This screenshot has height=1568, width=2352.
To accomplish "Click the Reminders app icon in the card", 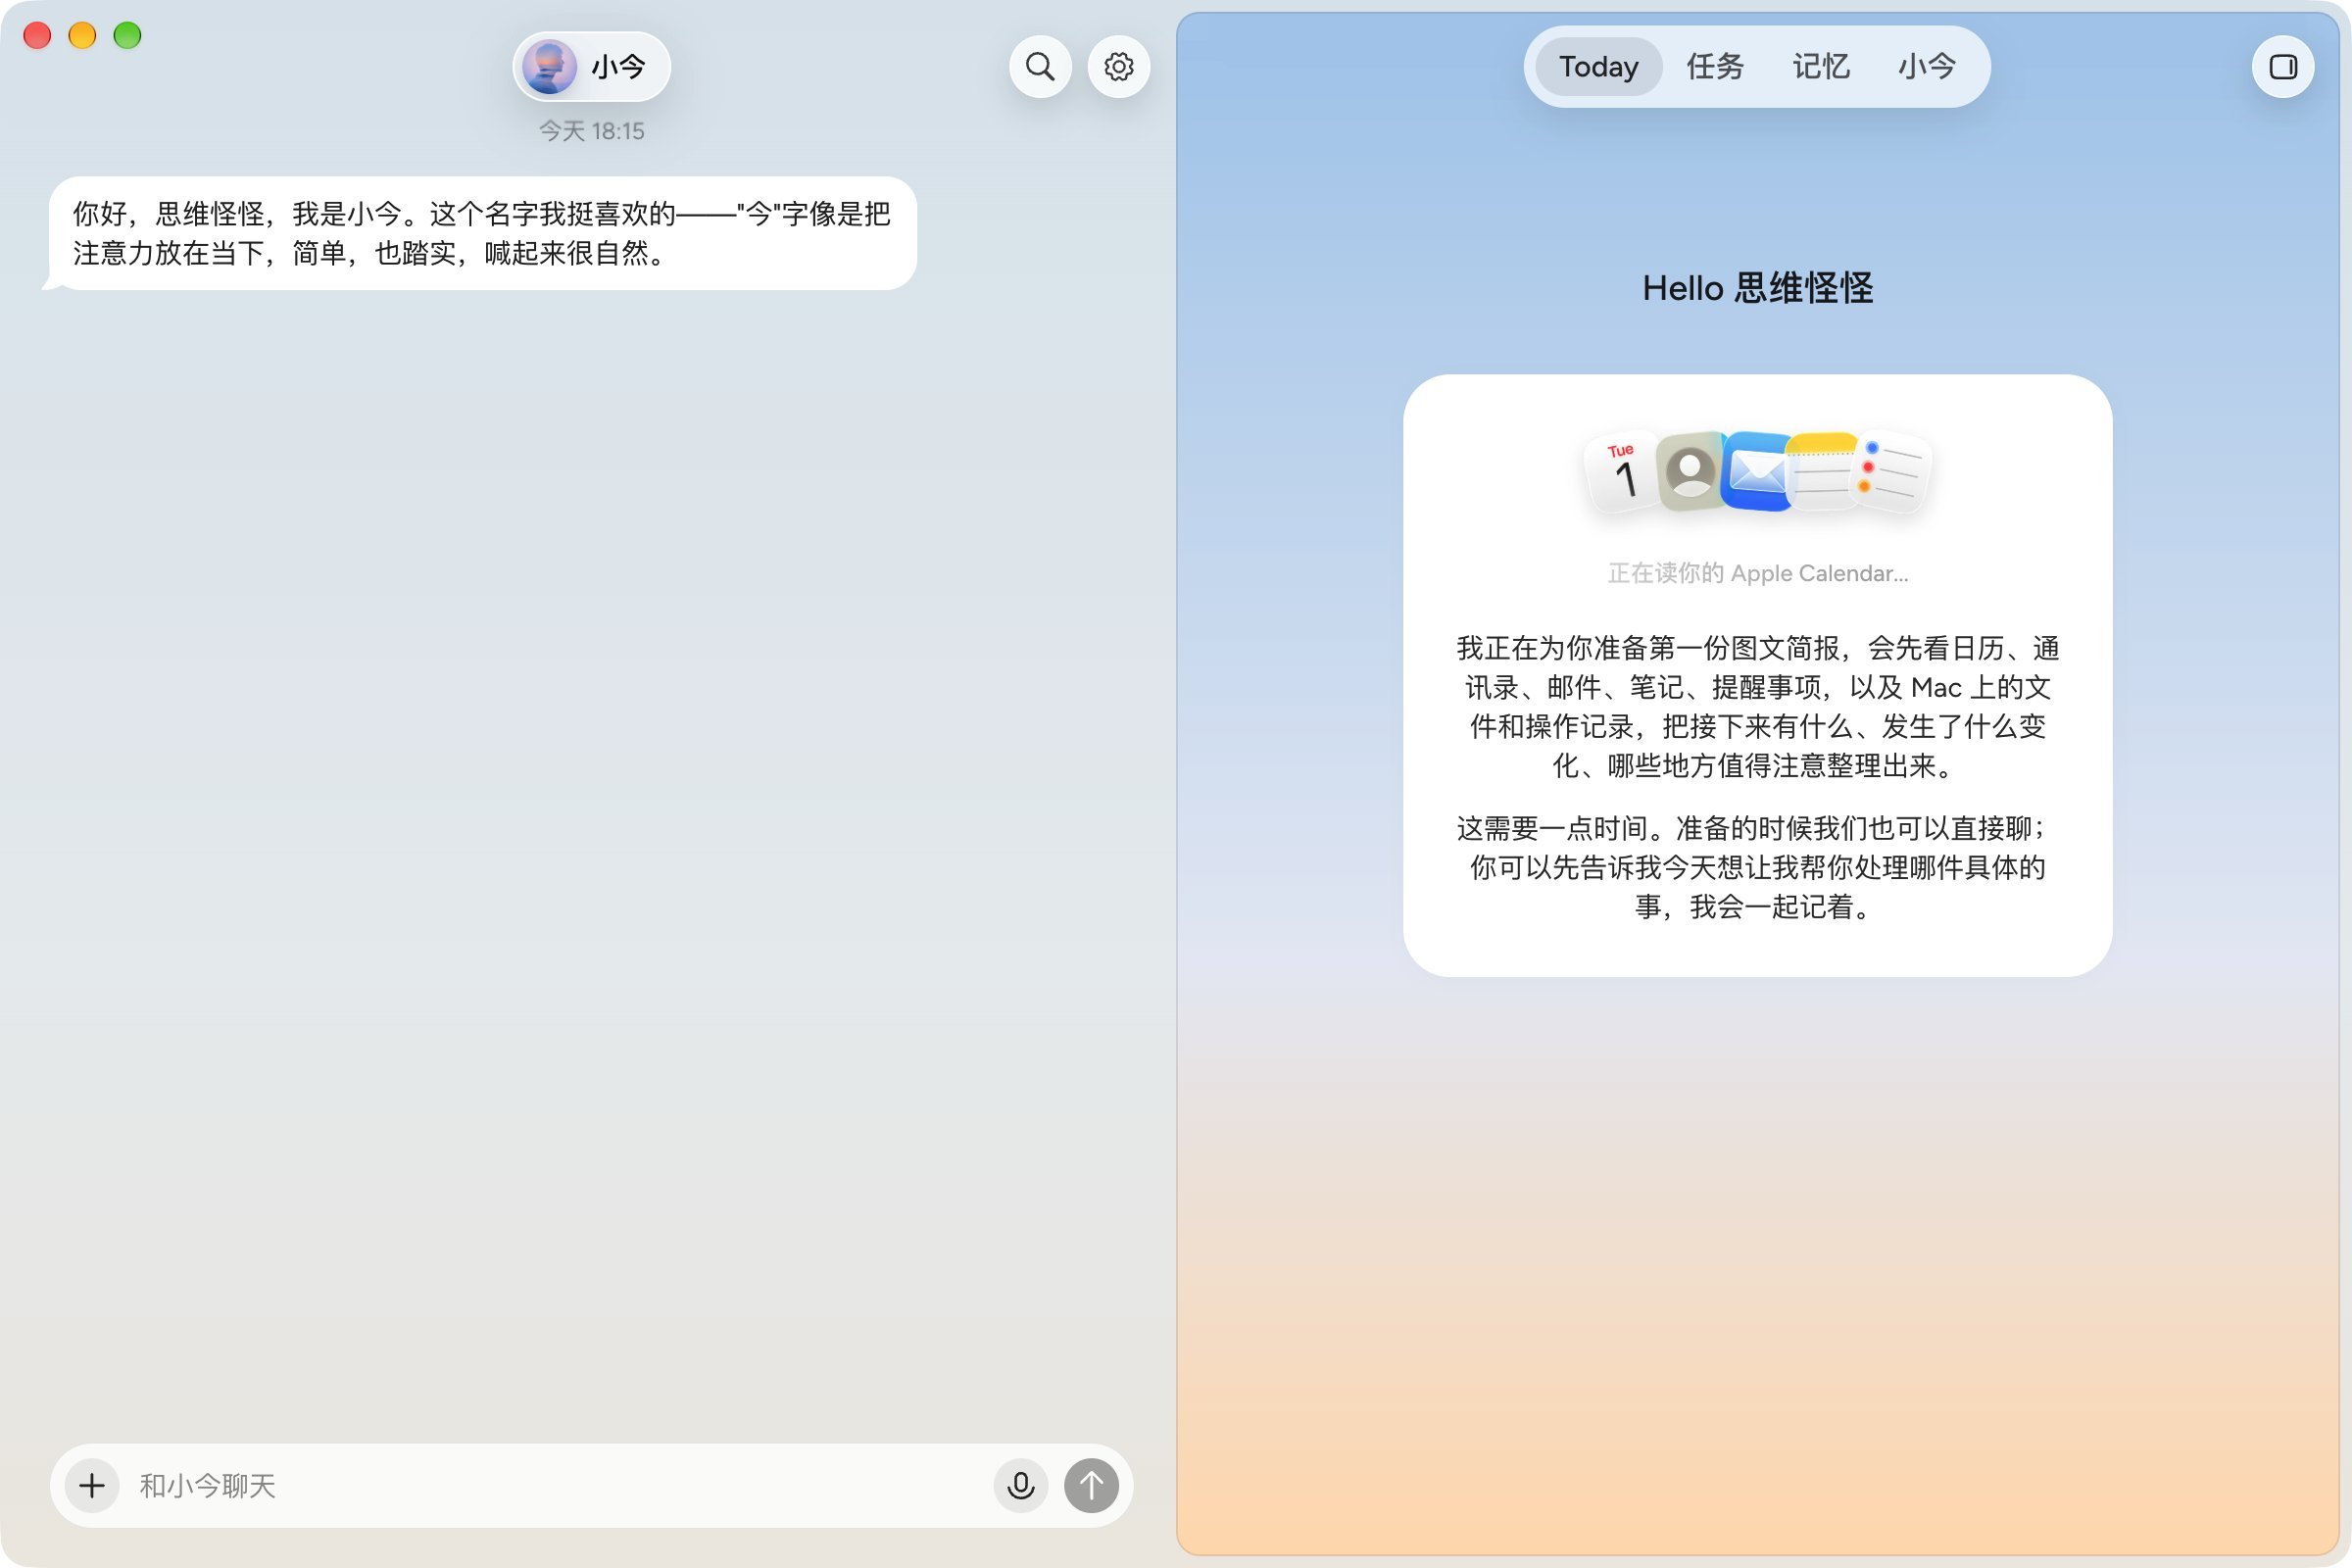I will point(1891,473).
